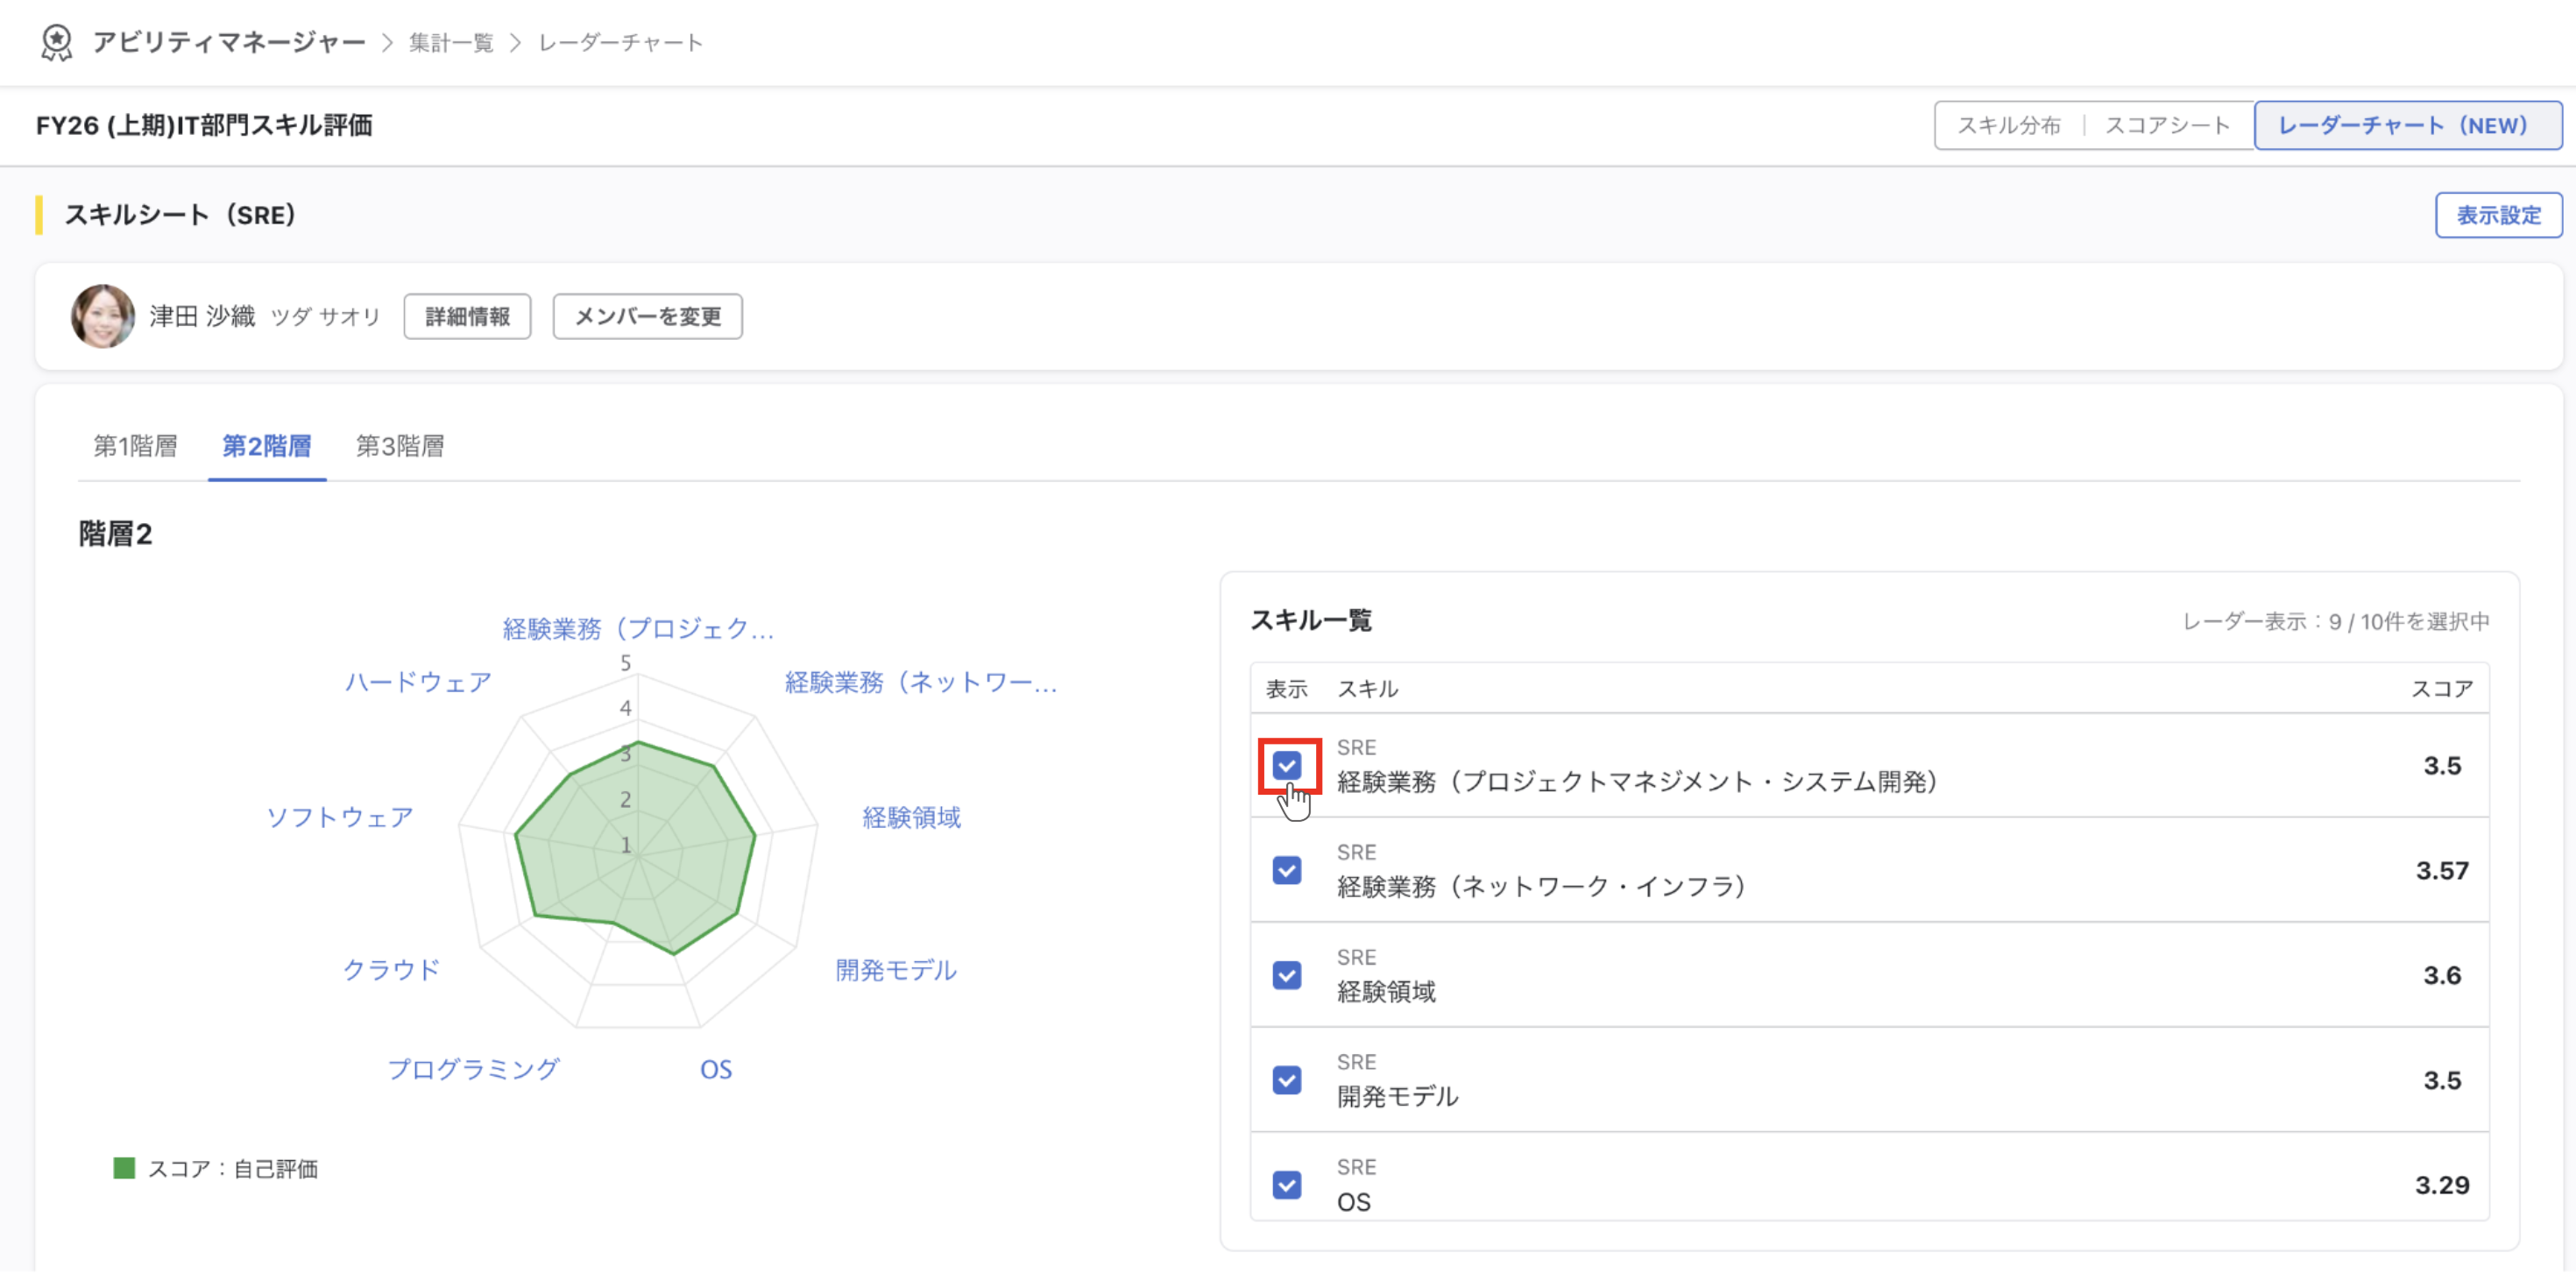Click the スキル column header
This screenshot has width=2576, height=1281.
click(x=1367, y=689)
